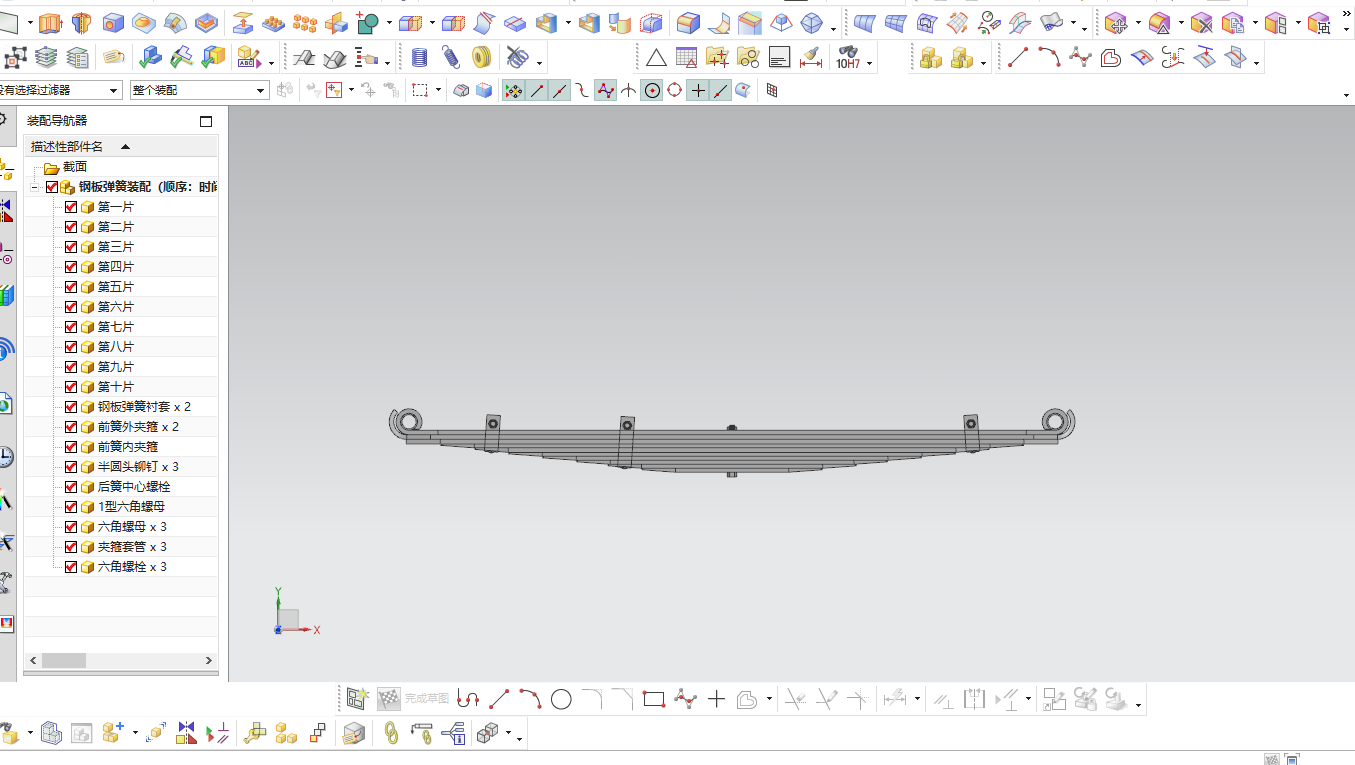
Task: Click the heart-shaped offset curve icon in the upper toolbar
Action: 1110,58
